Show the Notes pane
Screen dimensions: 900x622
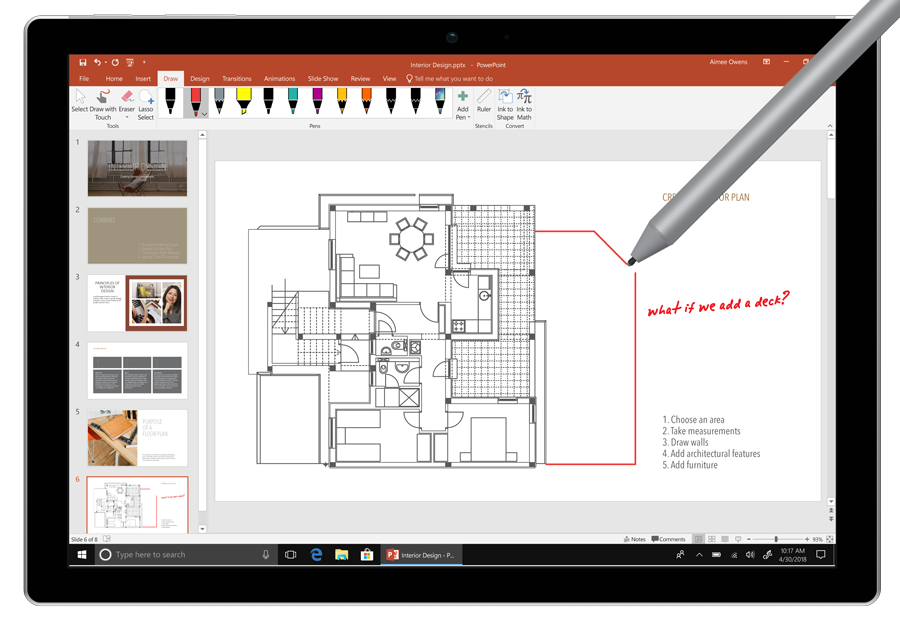click(x=636, y=538)
